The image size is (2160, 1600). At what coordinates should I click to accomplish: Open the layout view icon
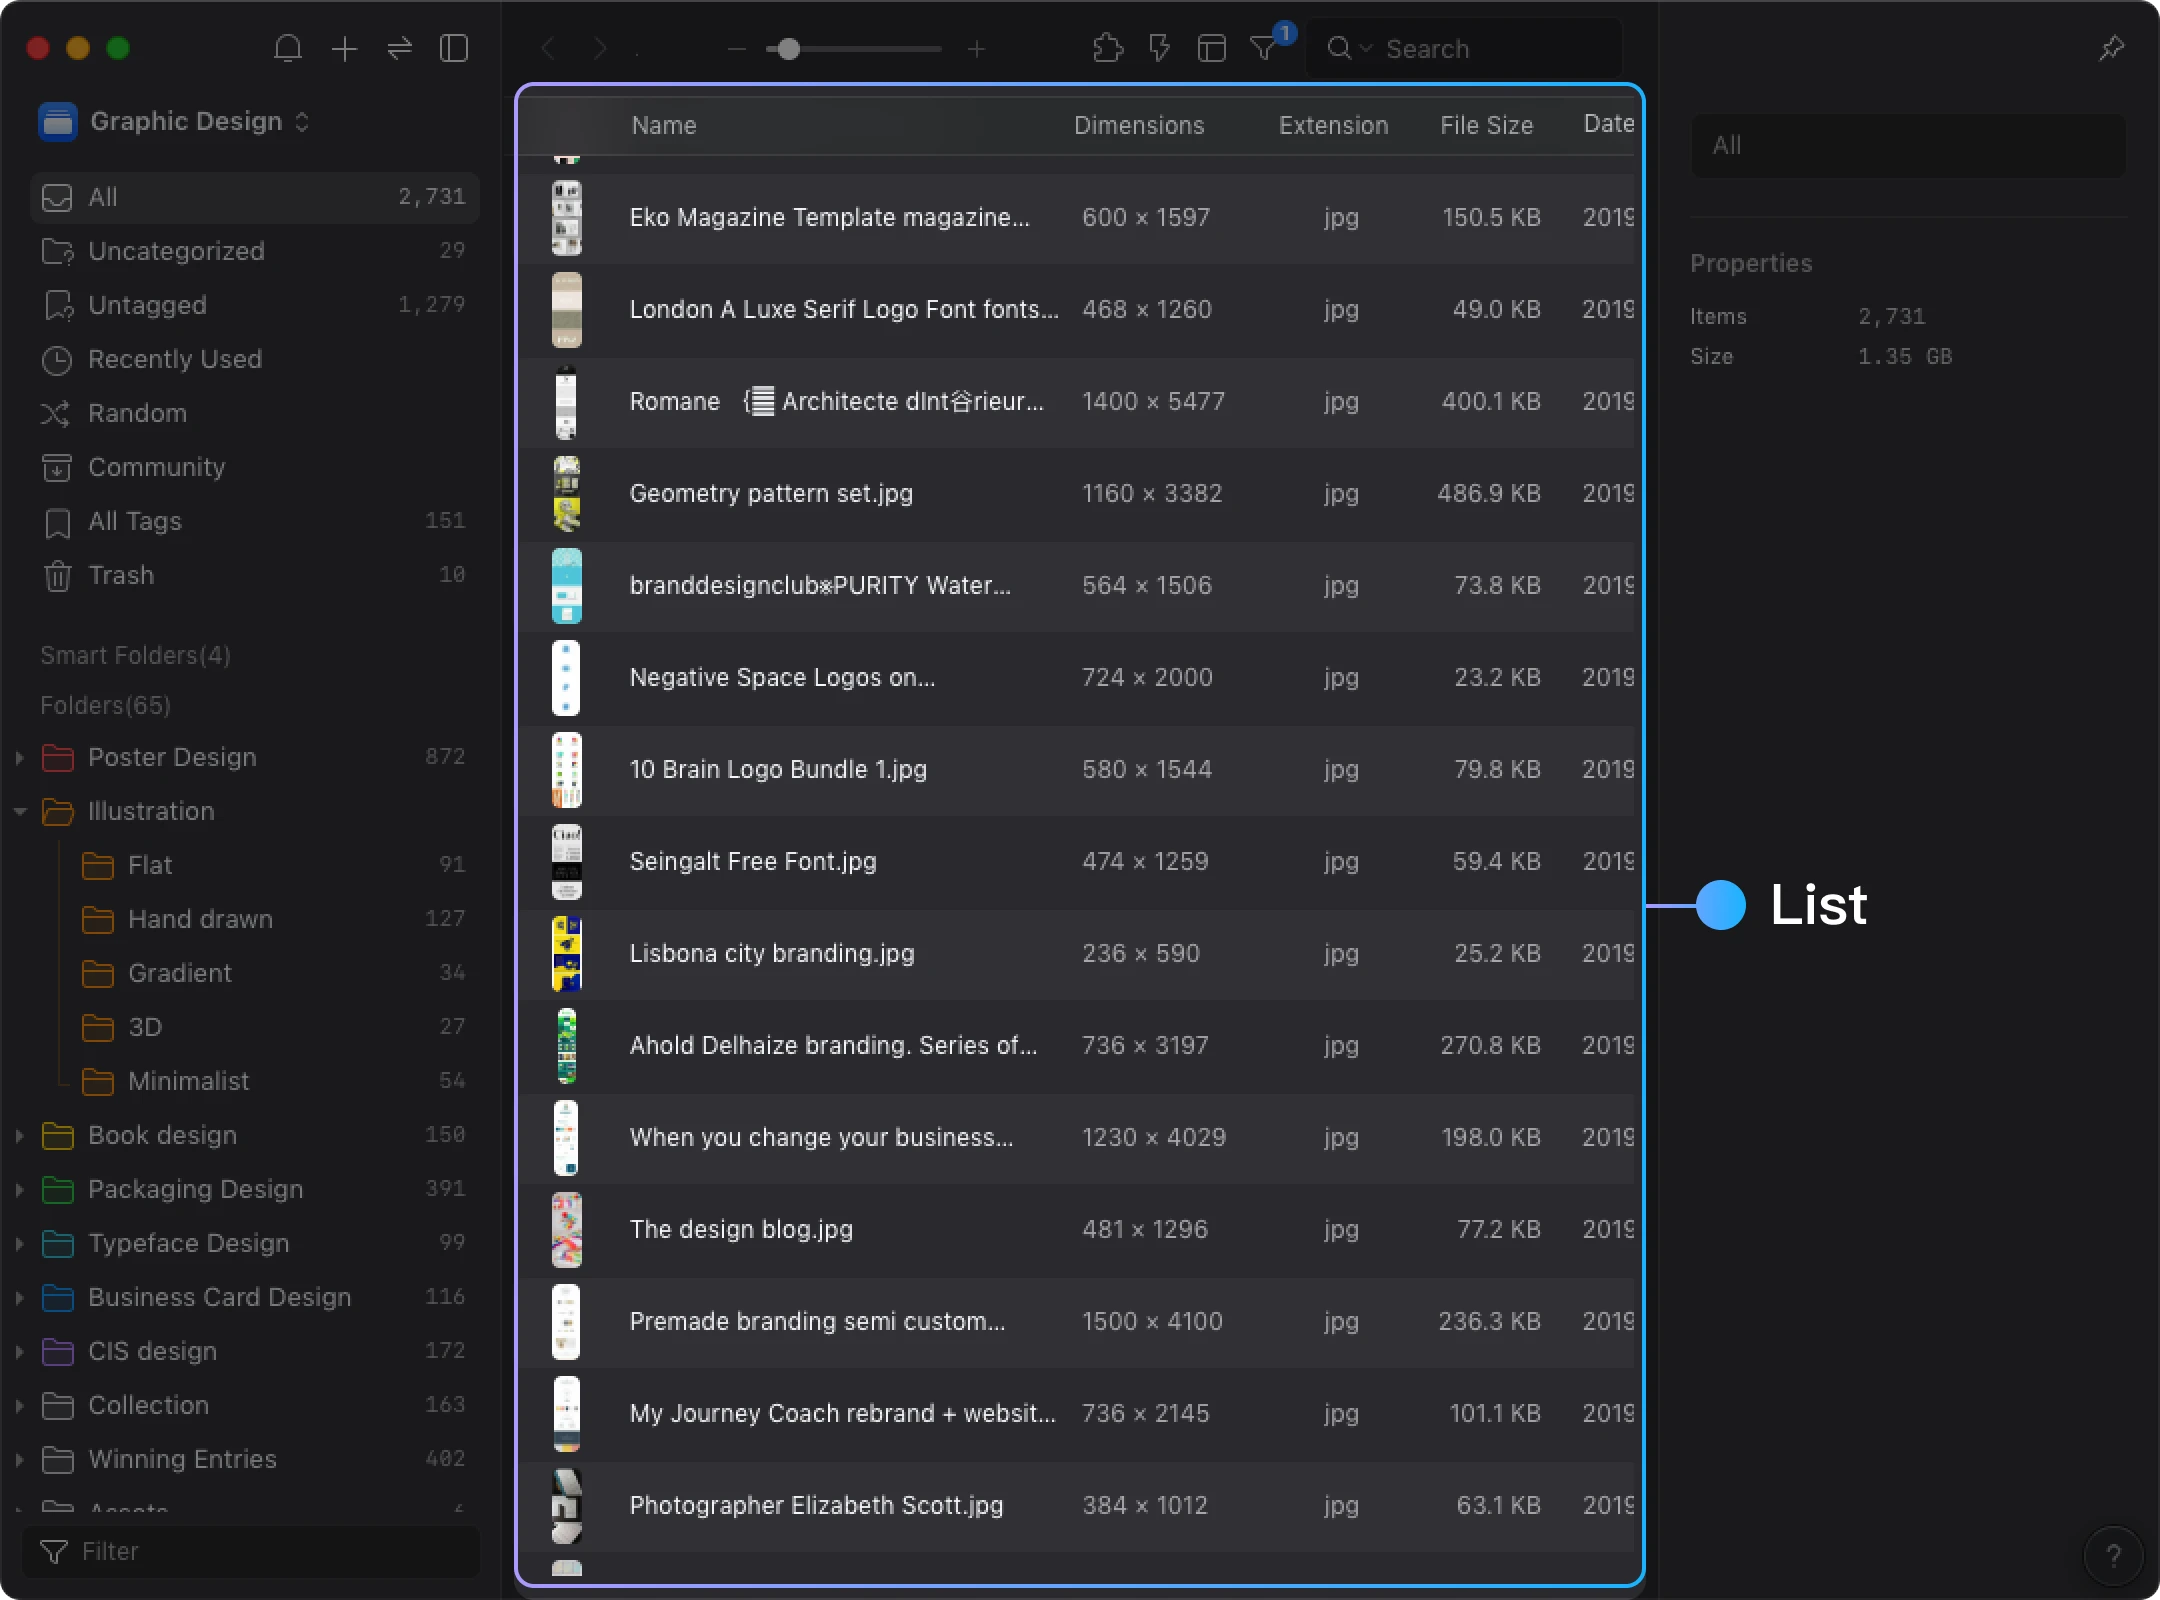point(1211,48)
